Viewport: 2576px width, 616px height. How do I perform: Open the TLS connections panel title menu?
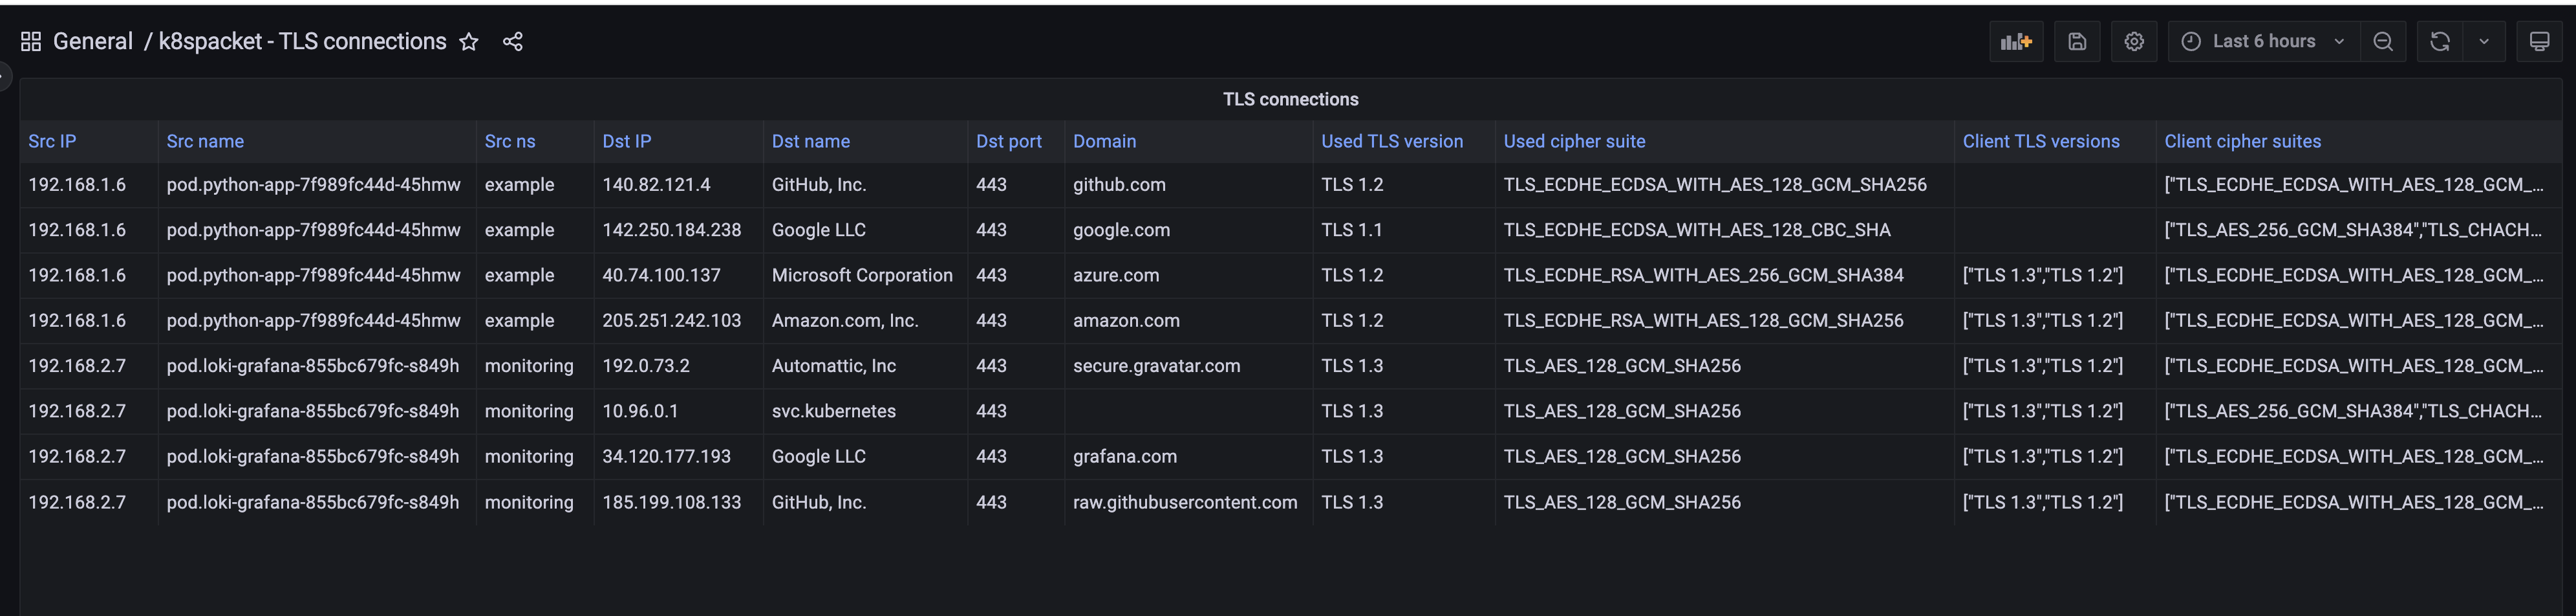click(x=1290, y=99)
